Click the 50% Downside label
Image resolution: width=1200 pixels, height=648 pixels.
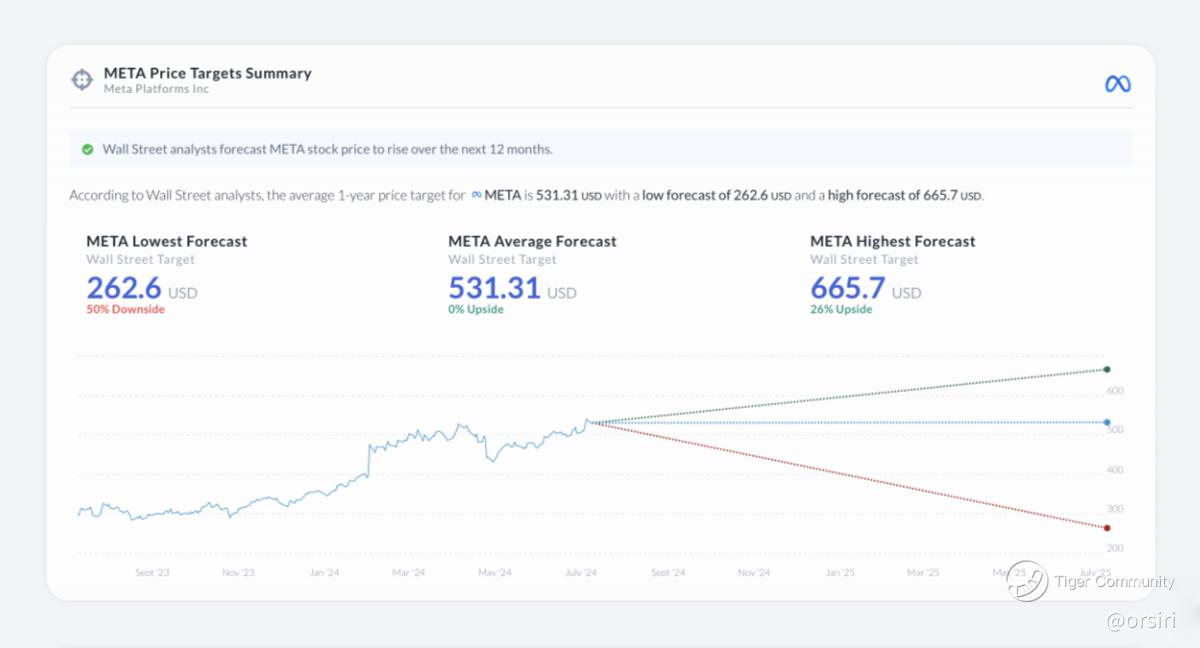coord(125,310)
